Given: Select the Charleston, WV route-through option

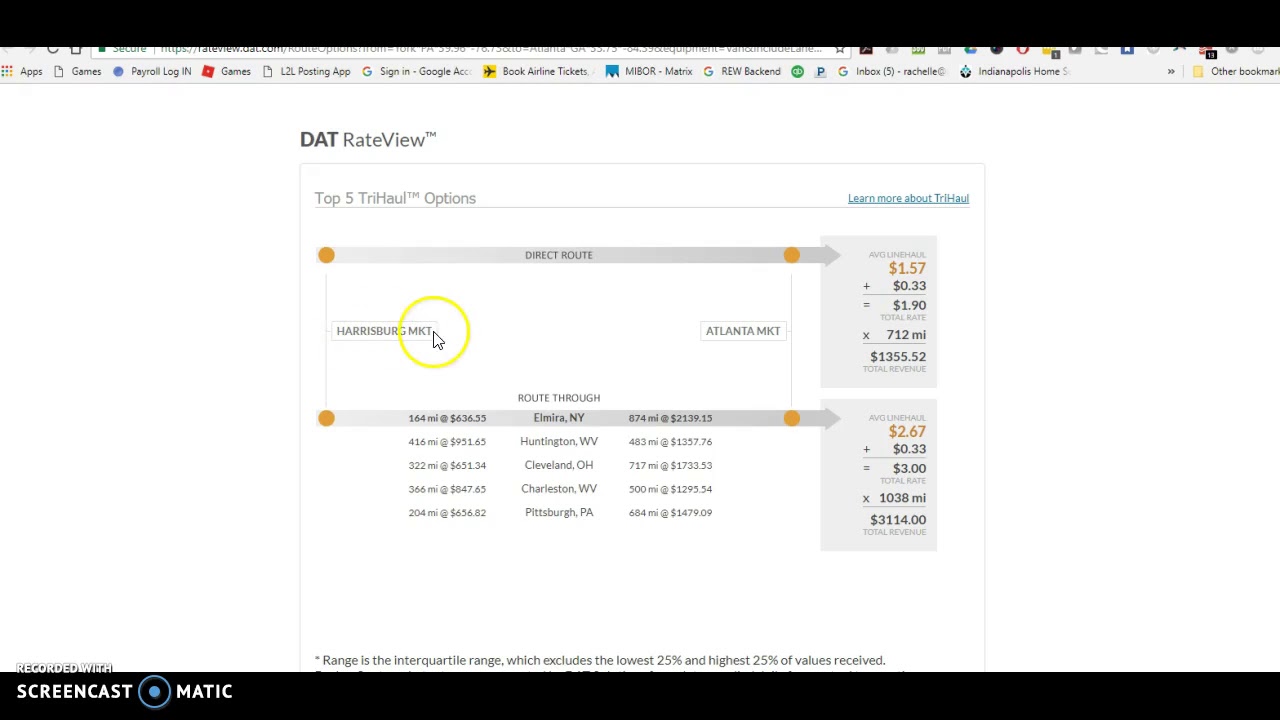Looking at the screenshot, I should click(x=559, y=489).
